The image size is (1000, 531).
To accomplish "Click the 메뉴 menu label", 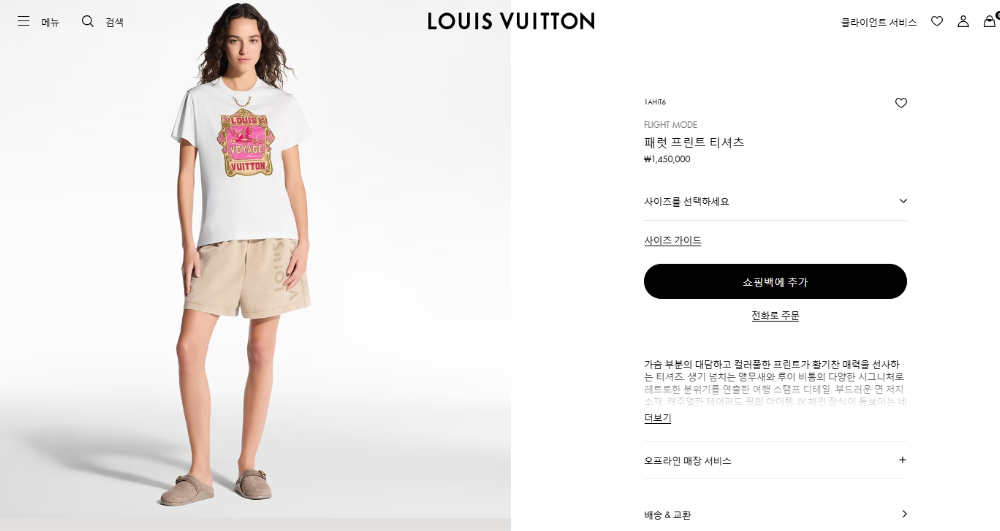I will click(x=50, y=22).
